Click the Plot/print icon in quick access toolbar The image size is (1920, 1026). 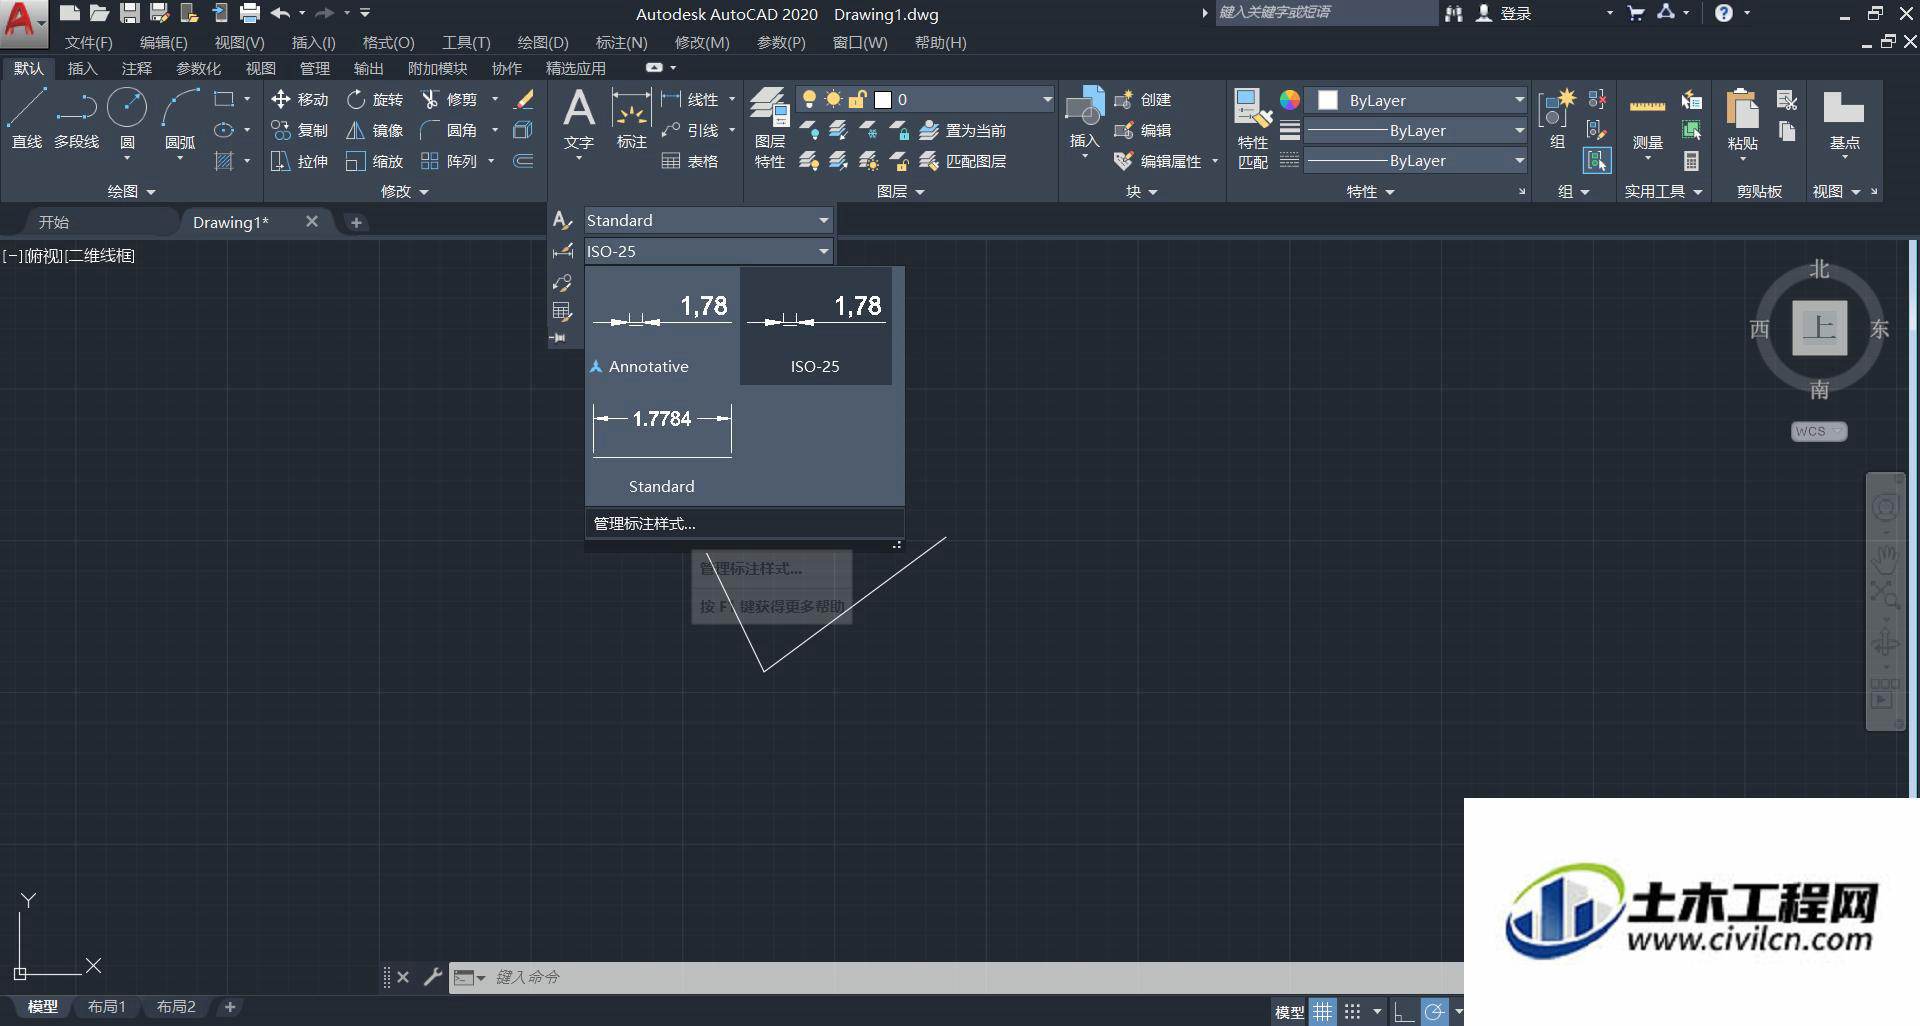250,13
